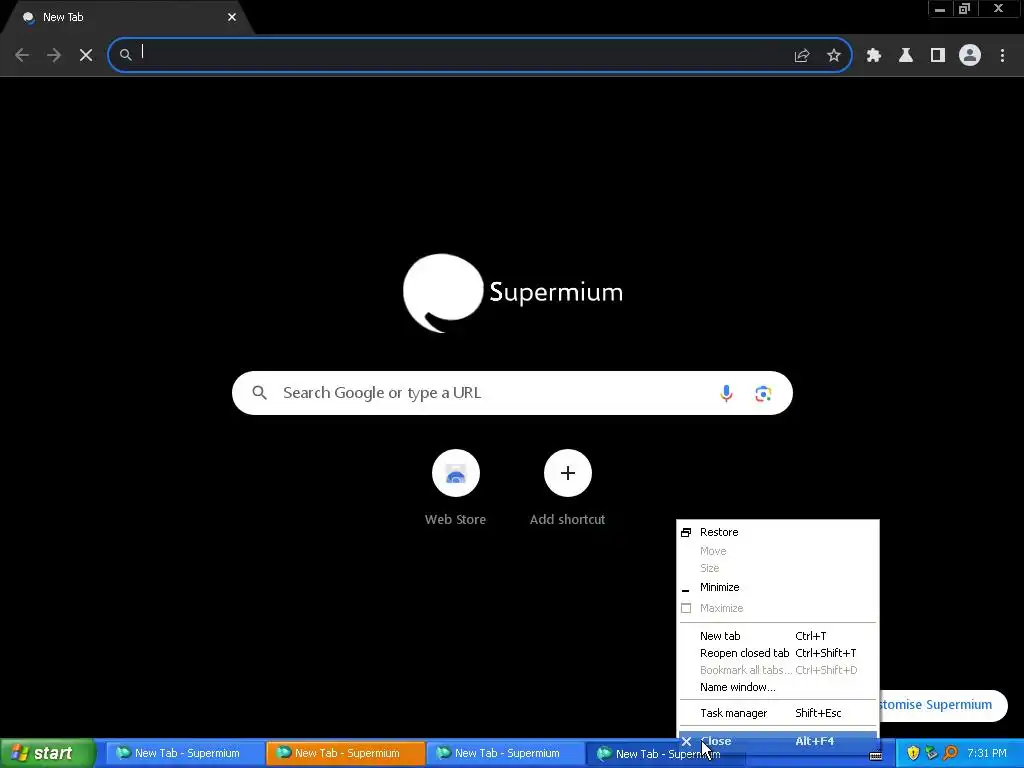Open the Extensions puzzle icon

pyautogui.click(x=873, y=56)
